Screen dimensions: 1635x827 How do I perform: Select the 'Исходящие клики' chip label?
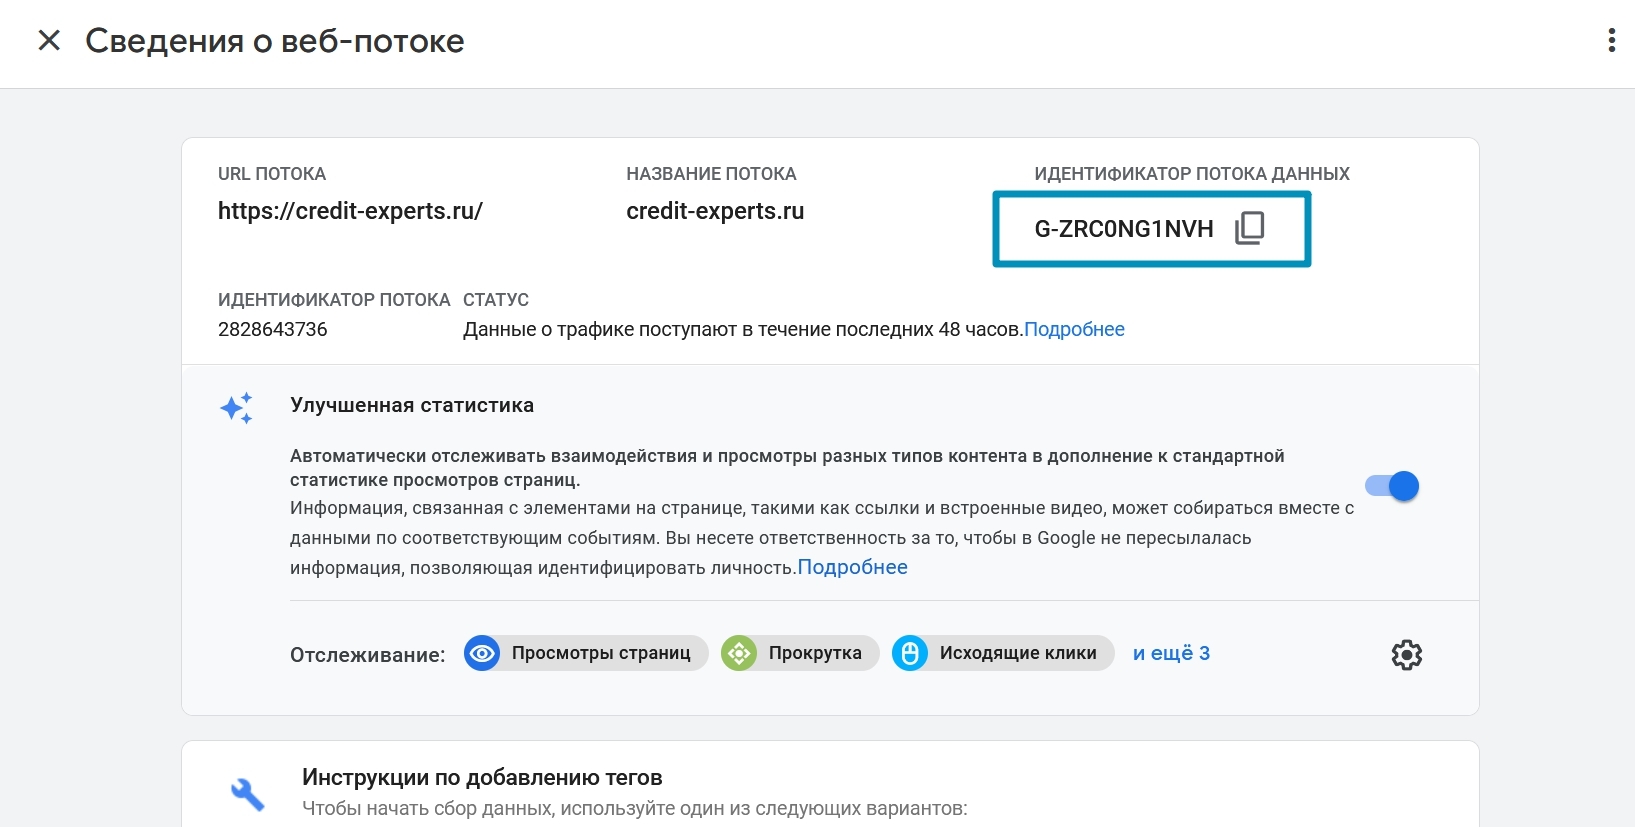(1018, 653)
